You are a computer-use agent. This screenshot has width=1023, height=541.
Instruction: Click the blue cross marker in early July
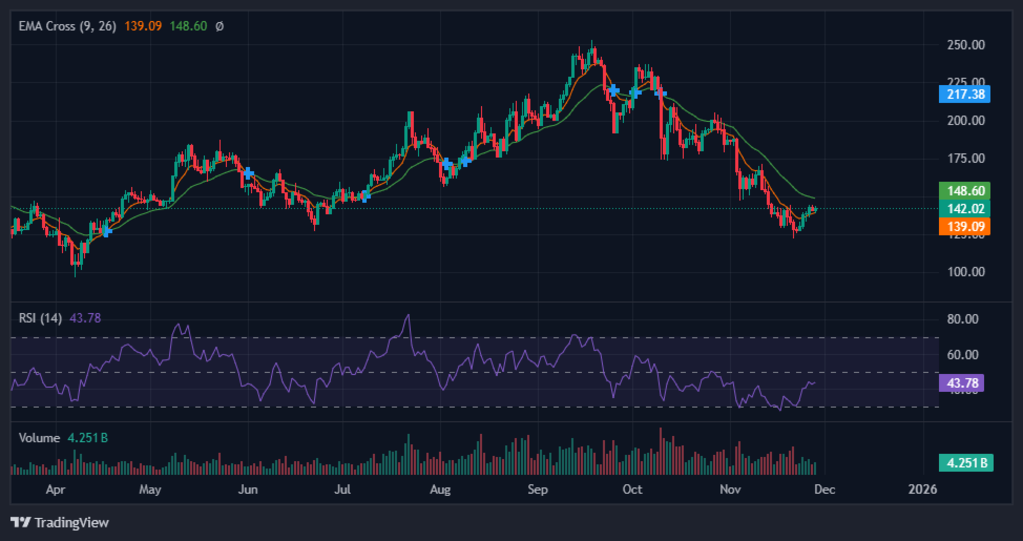coord(366,195)
